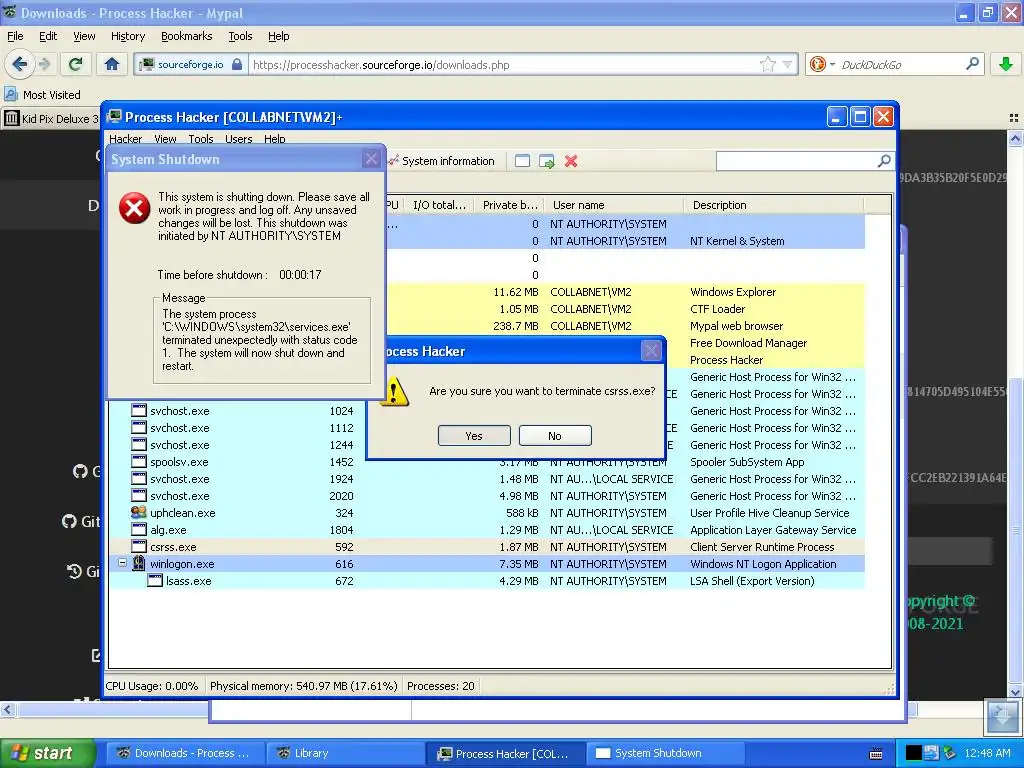Image resolution: width=1024 pixels, height=768 pixels.
Task: Click Processes: 20 status bar entry
Action: pos(441,686)
